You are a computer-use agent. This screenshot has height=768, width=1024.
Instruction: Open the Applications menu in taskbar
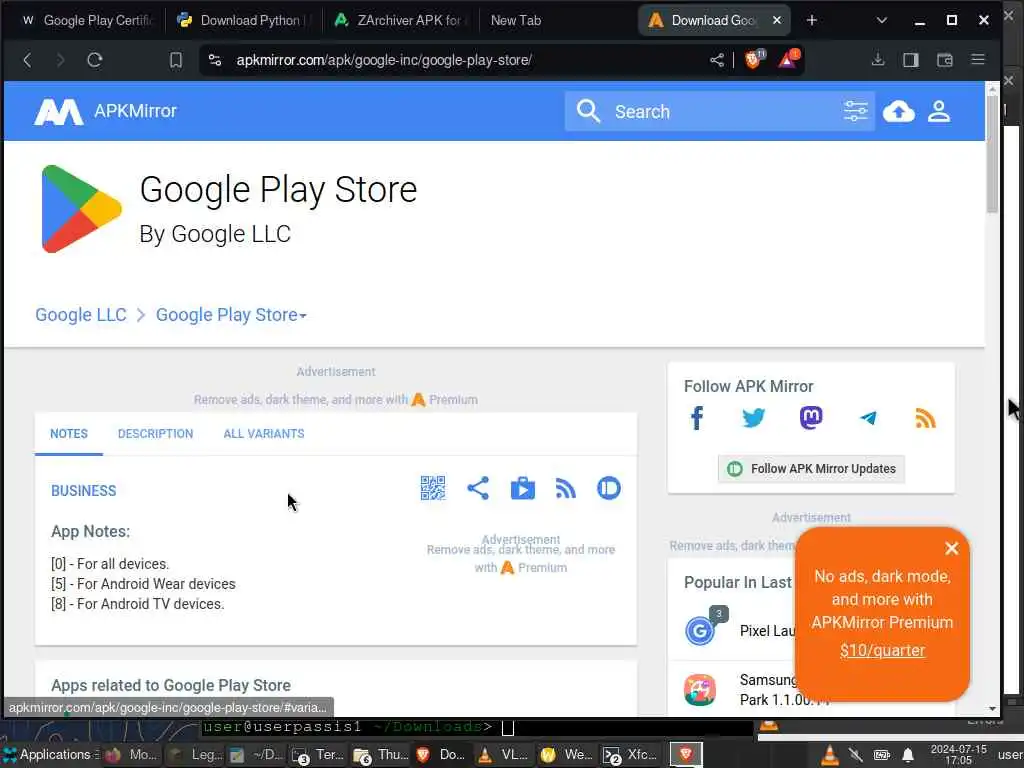click(50, 755)
